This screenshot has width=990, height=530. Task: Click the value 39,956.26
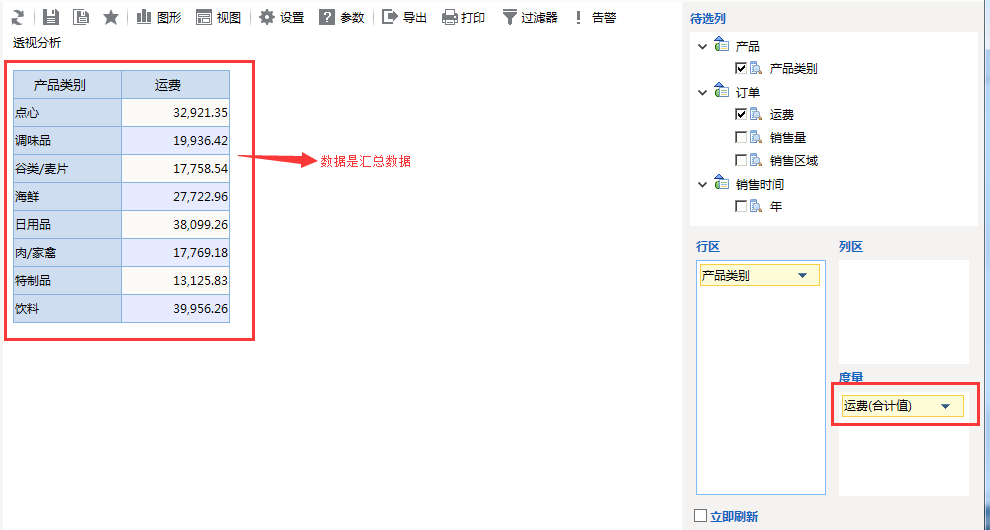(x=176, y=308)
